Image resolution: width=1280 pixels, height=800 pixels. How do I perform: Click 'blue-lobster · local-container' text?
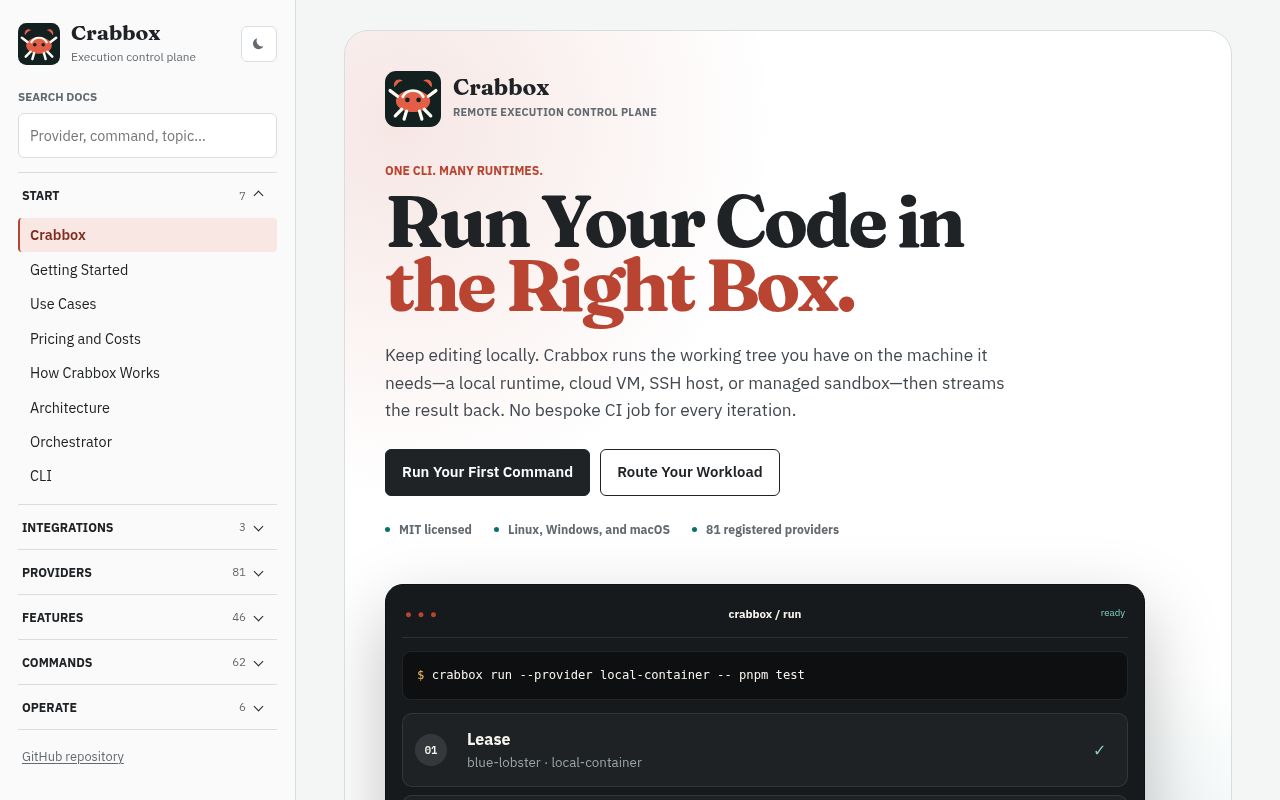coord(554,762)
